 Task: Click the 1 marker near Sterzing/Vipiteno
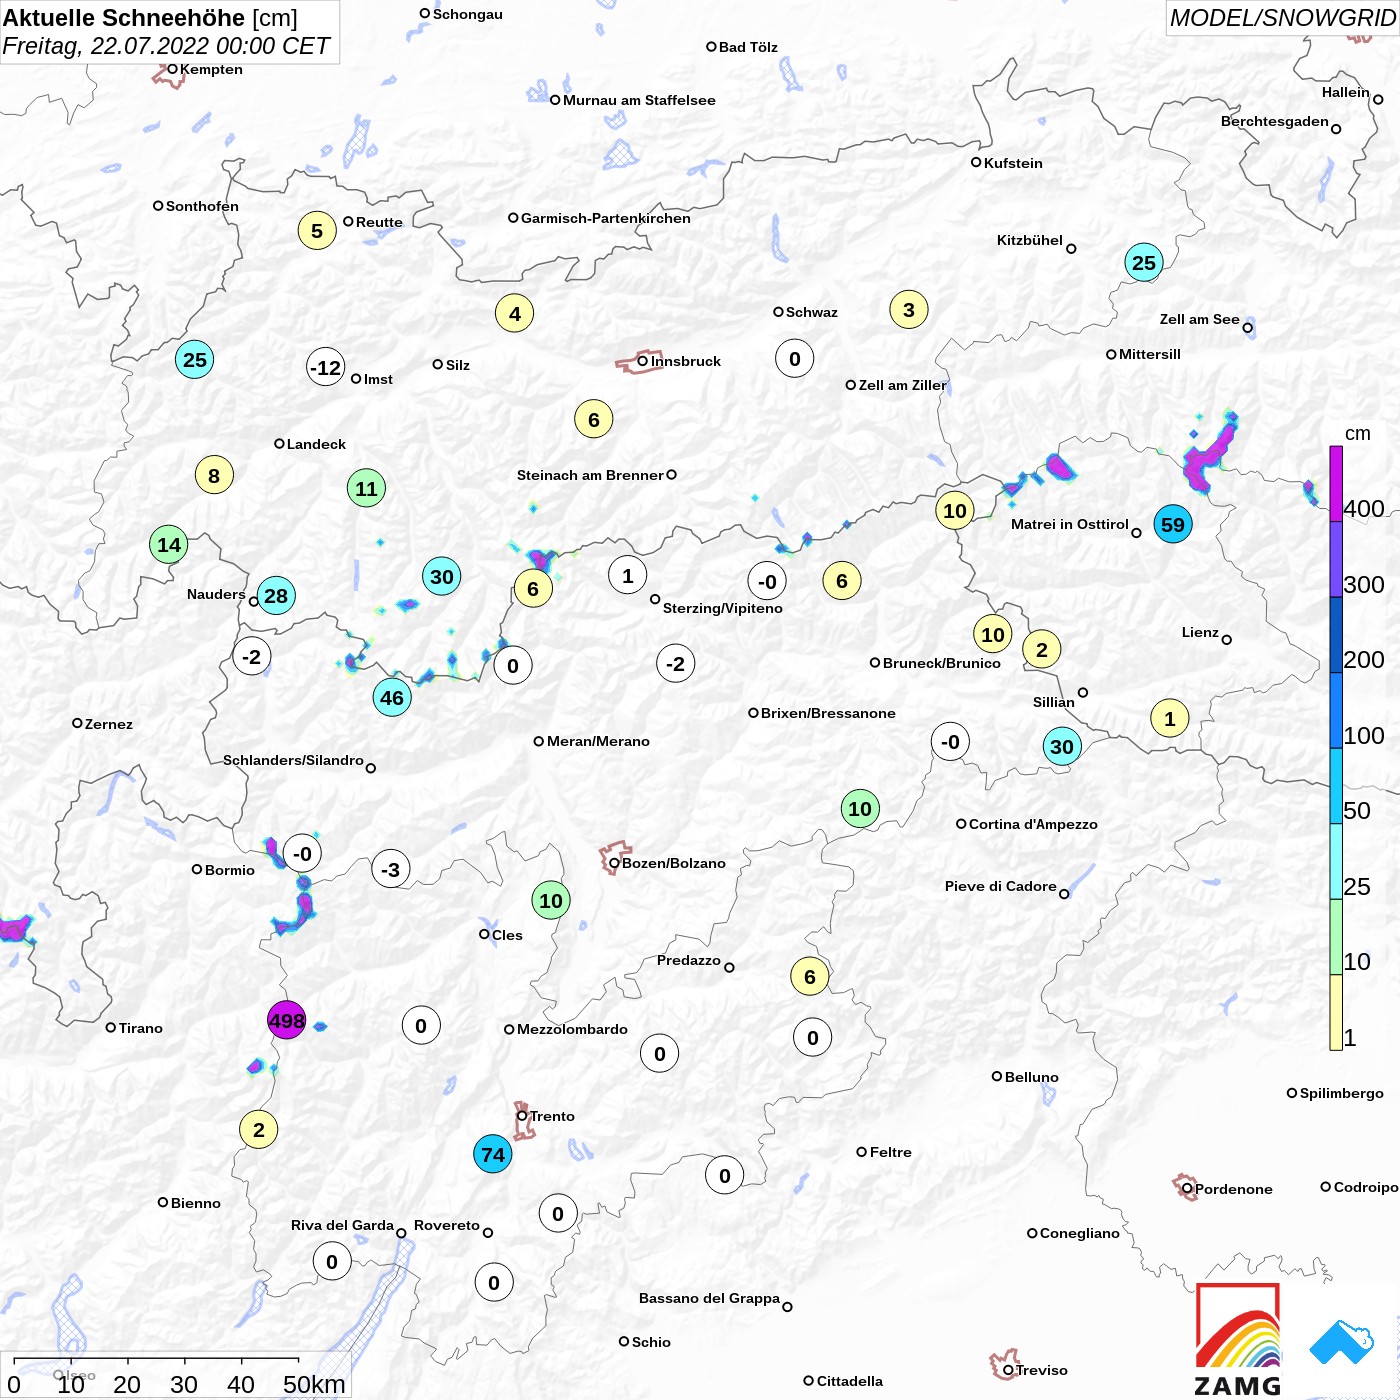click(x=628, y=575)
